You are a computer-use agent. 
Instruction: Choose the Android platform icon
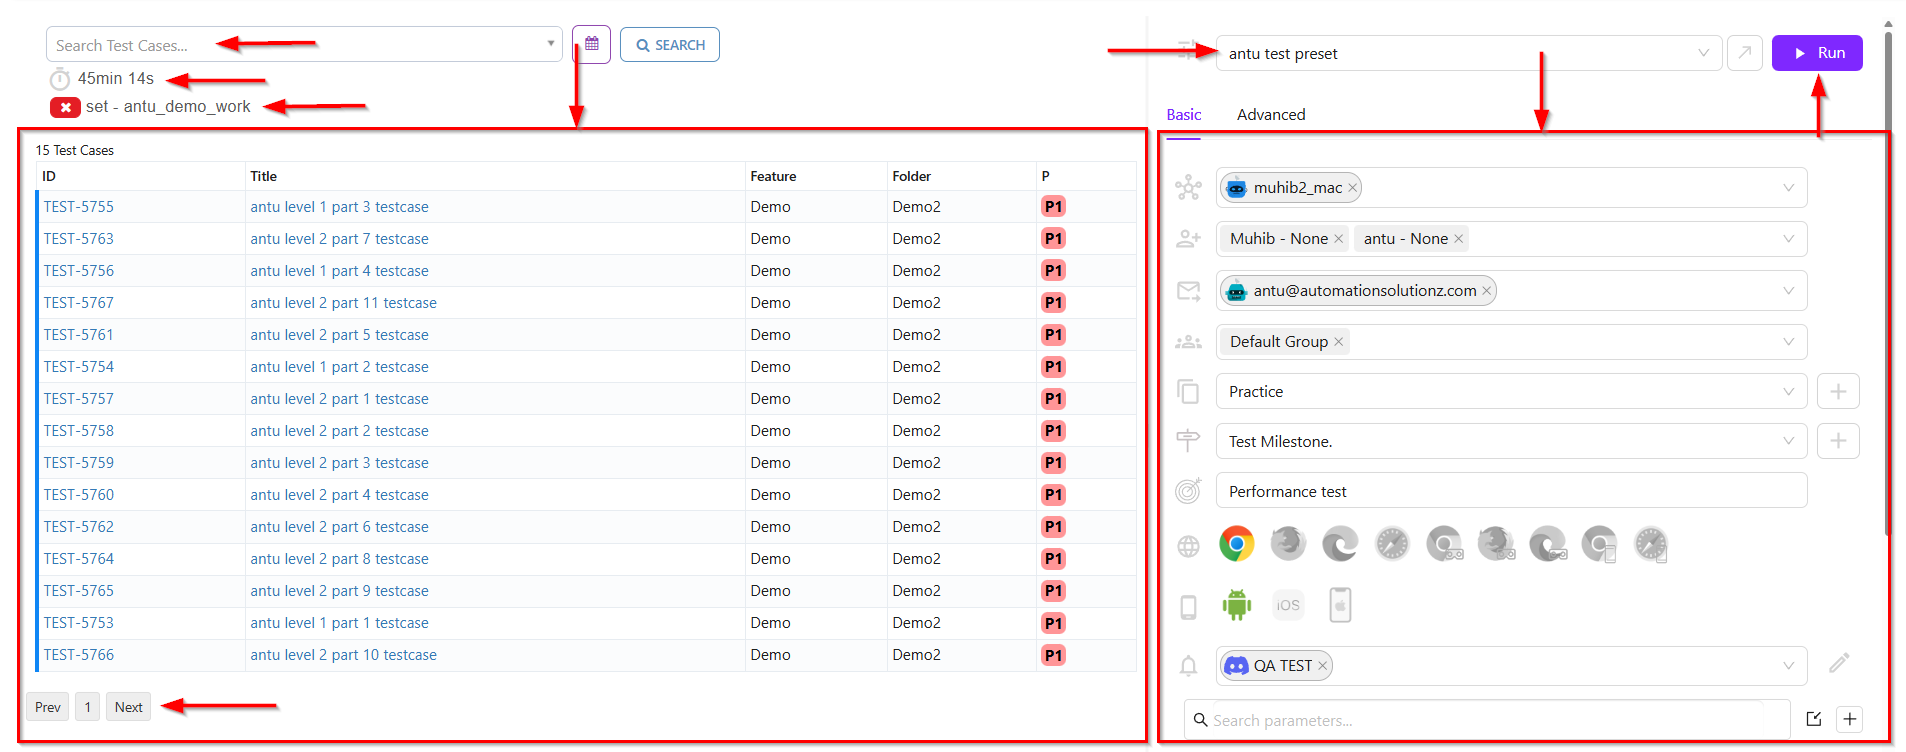coord(1236,605)
